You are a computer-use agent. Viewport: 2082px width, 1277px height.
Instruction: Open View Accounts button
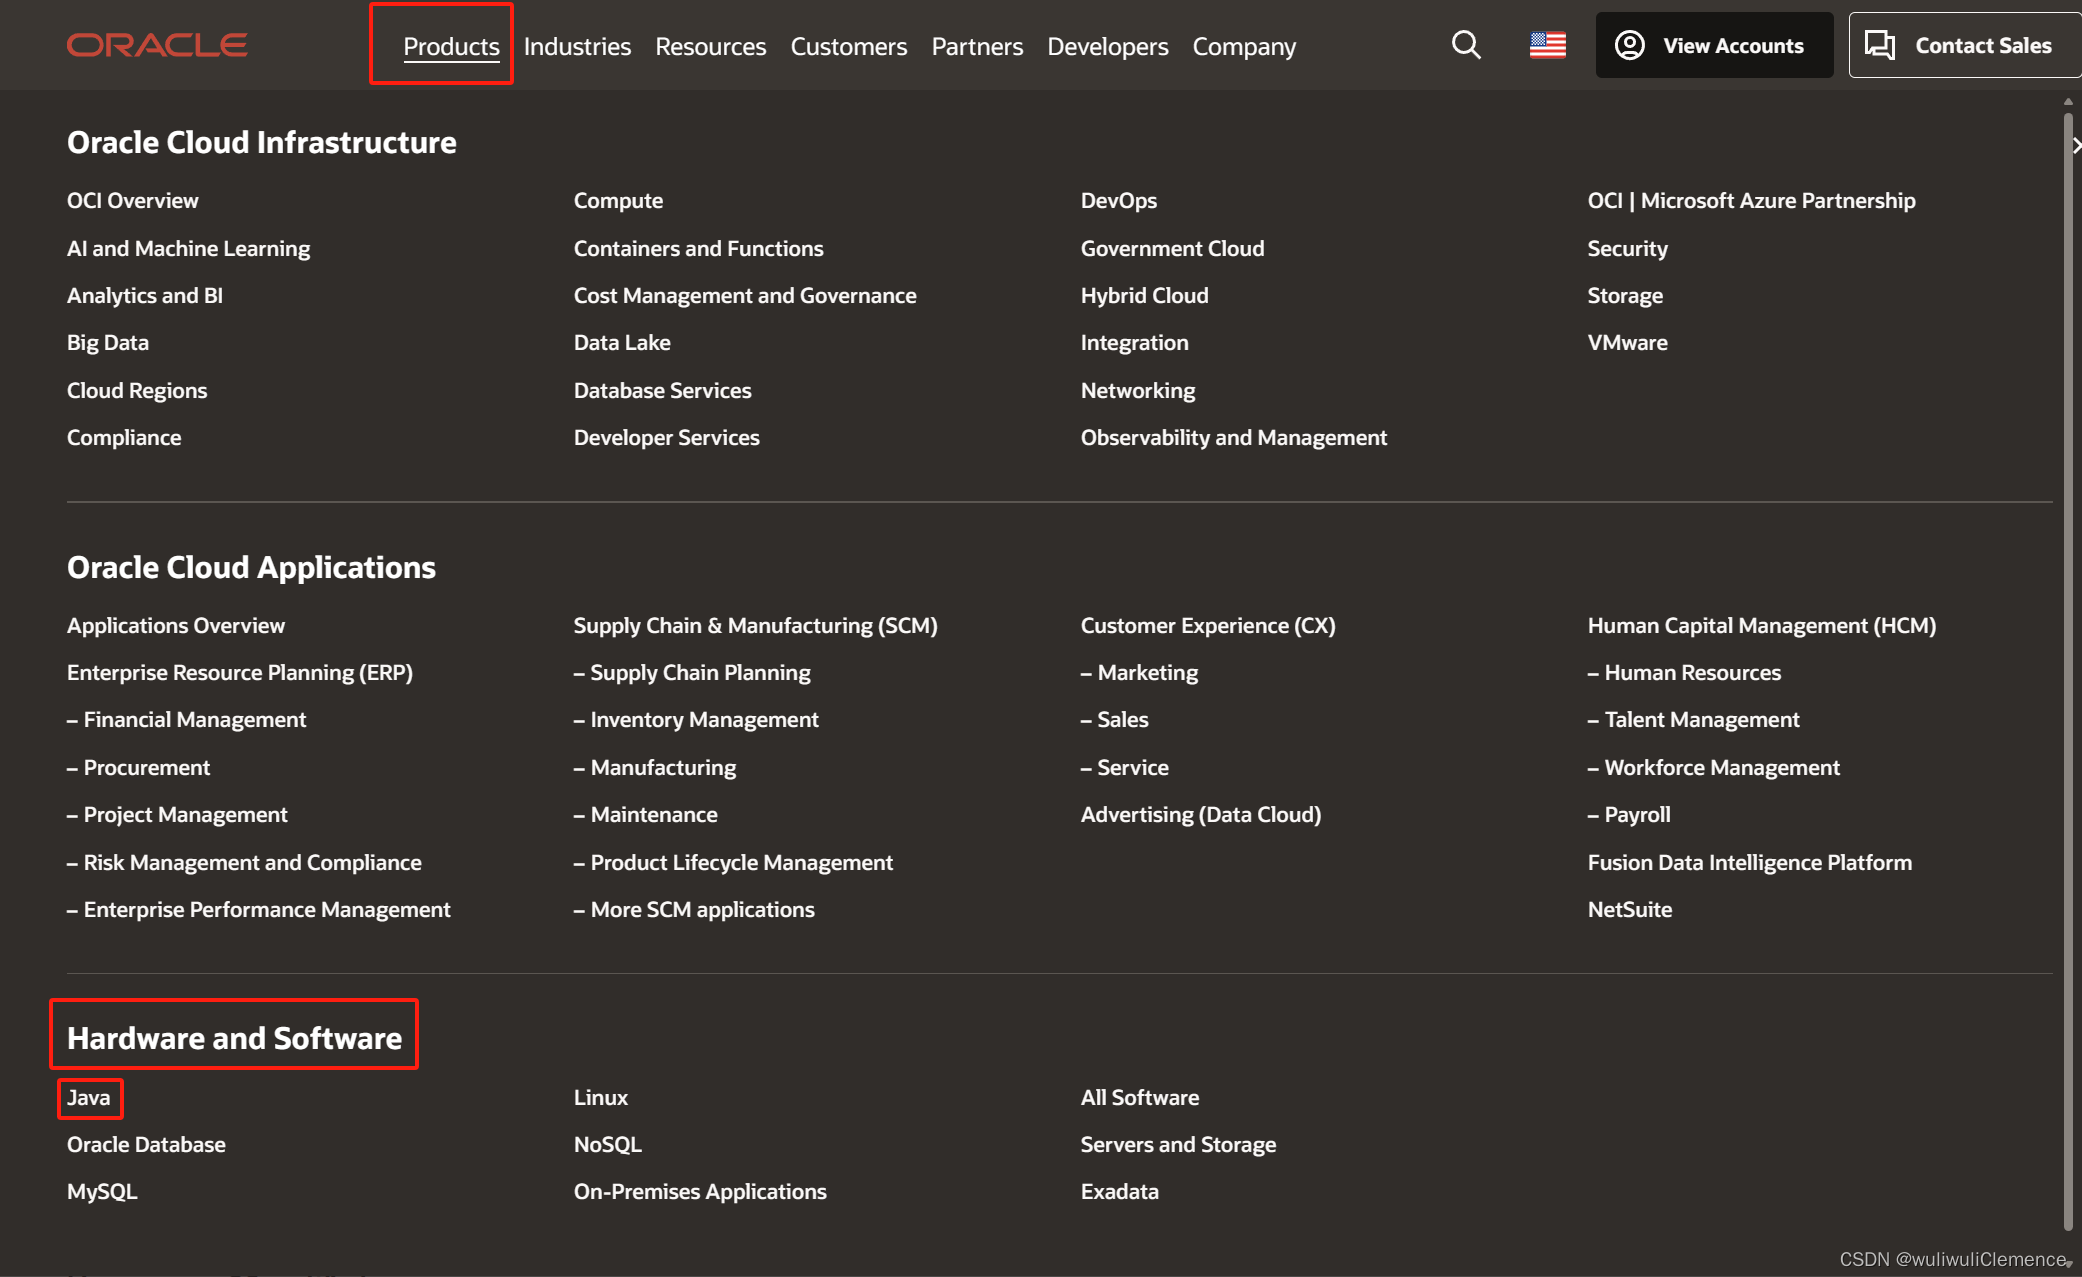1714,45
